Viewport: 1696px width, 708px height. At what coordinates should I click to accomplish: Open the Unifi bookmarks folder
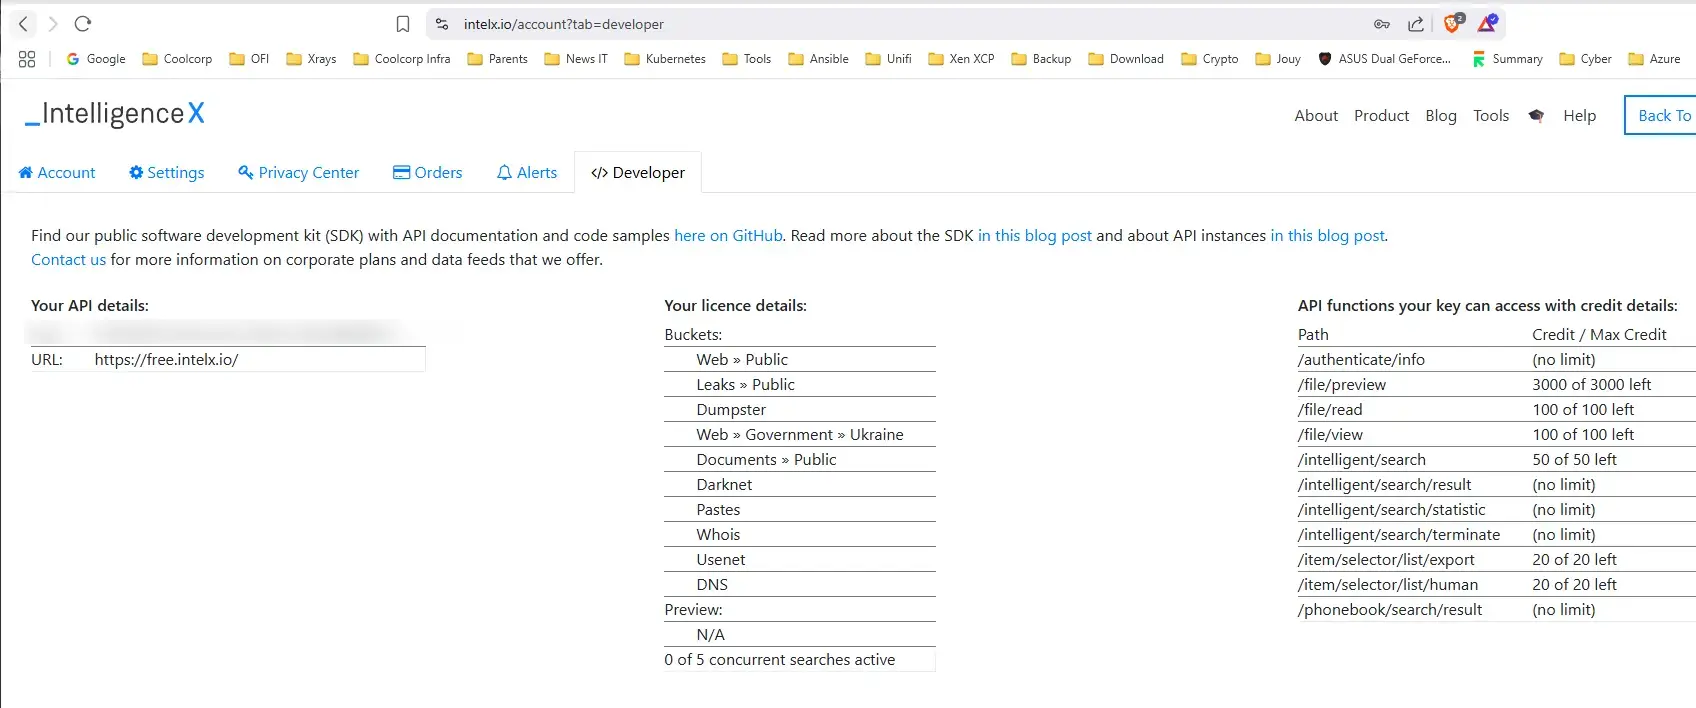(x=888, y=59)
